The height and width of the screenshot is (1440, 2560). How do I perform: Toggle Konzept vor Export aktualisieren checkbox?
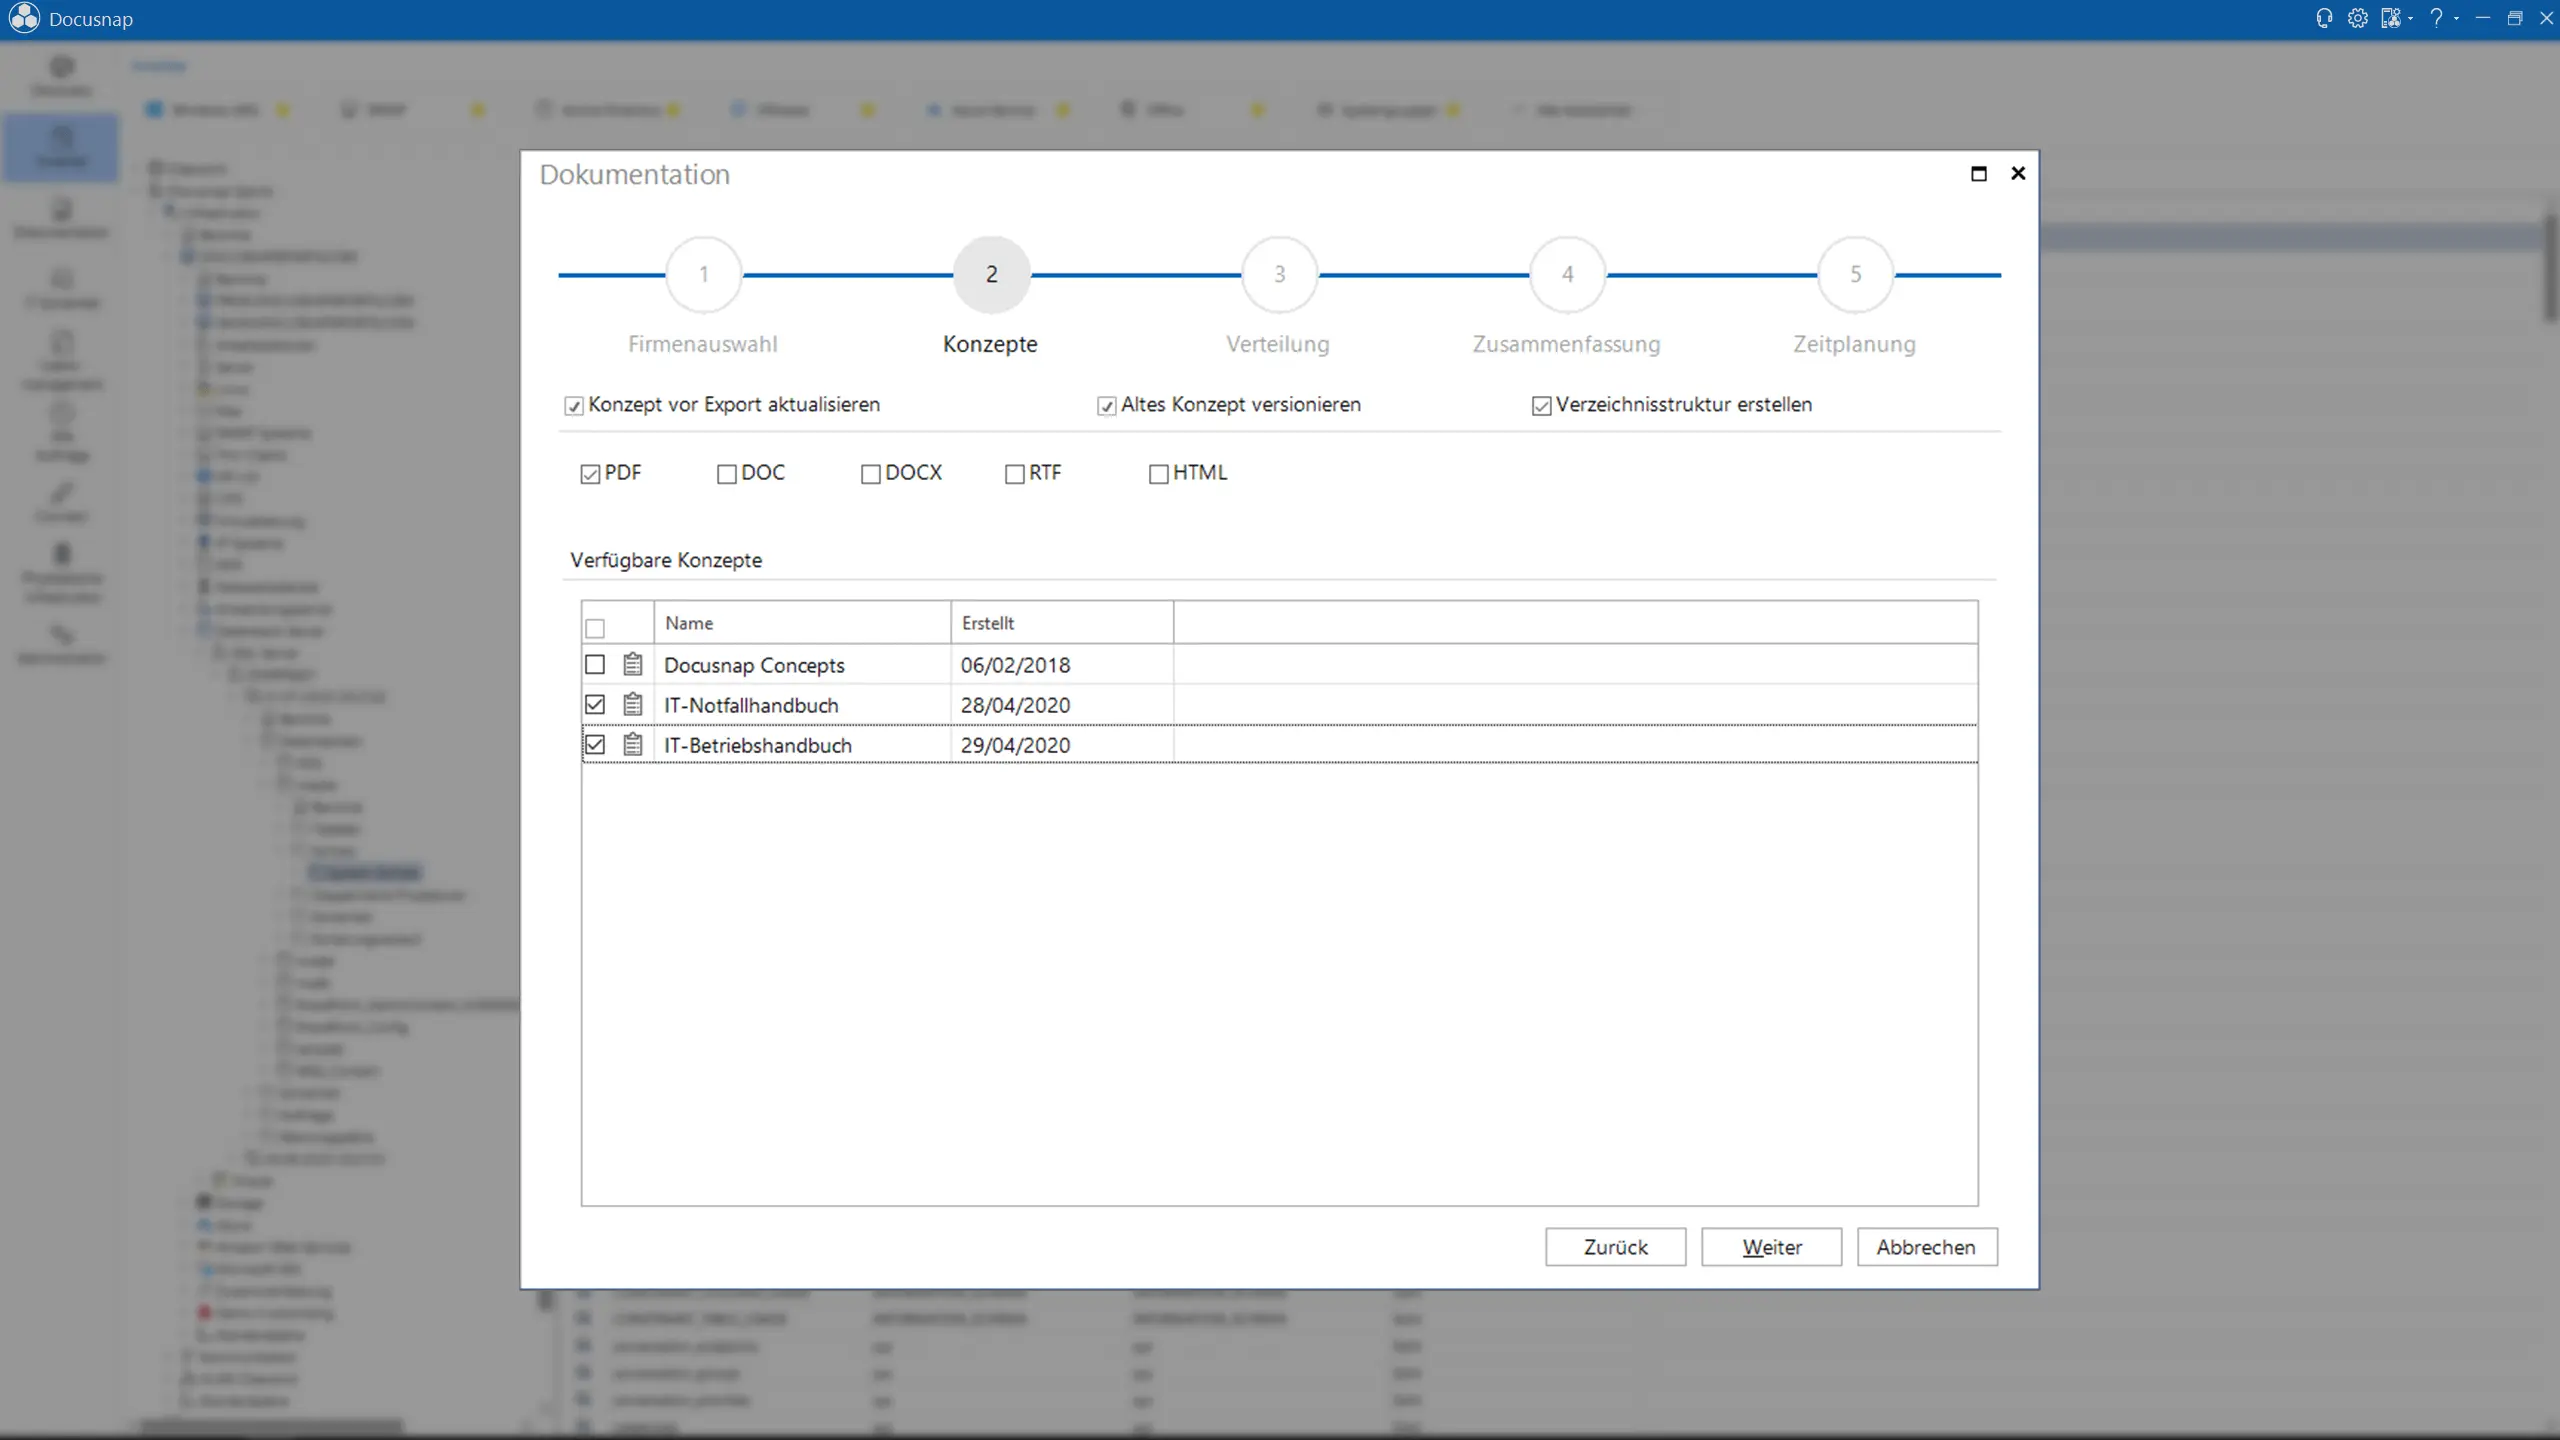[x=574, y=406]
